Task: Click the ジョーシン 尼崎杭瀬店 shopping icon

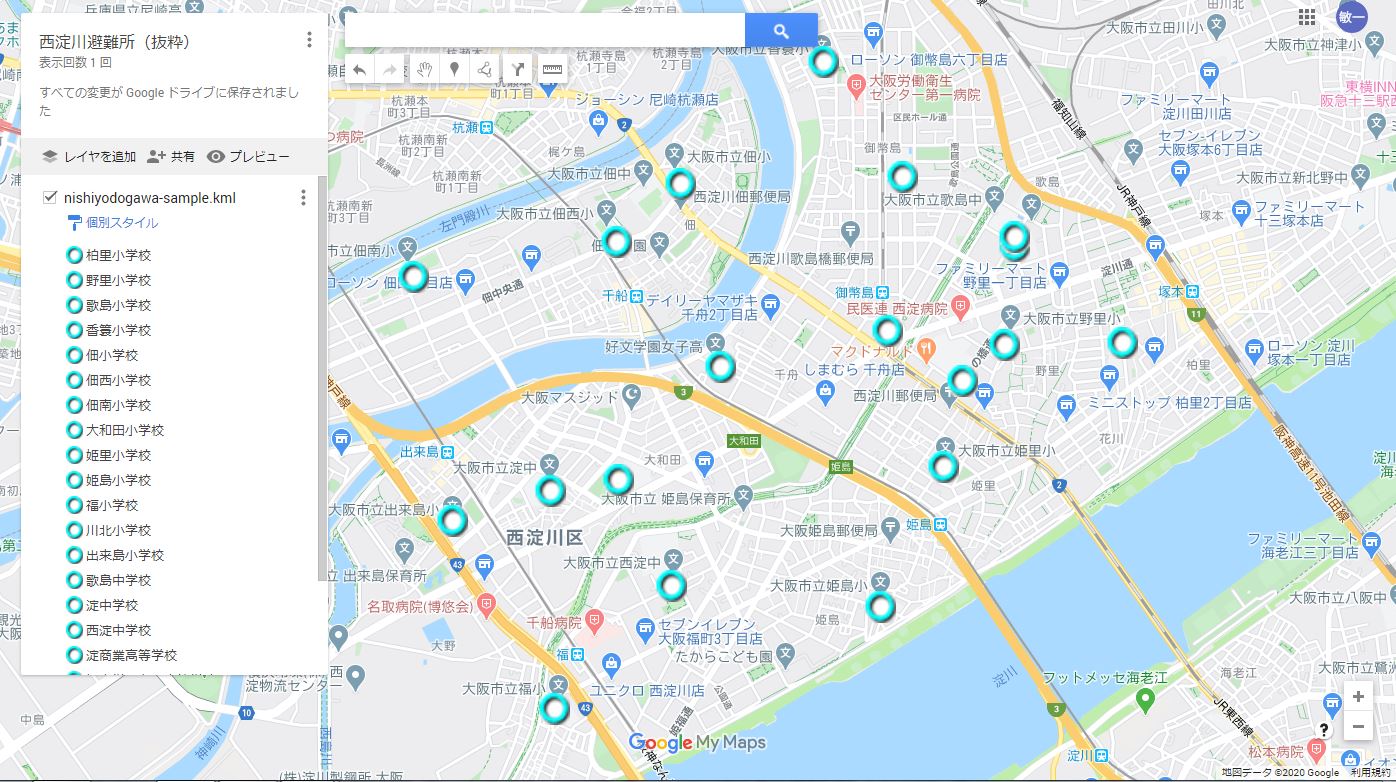Action: (599, 121)
